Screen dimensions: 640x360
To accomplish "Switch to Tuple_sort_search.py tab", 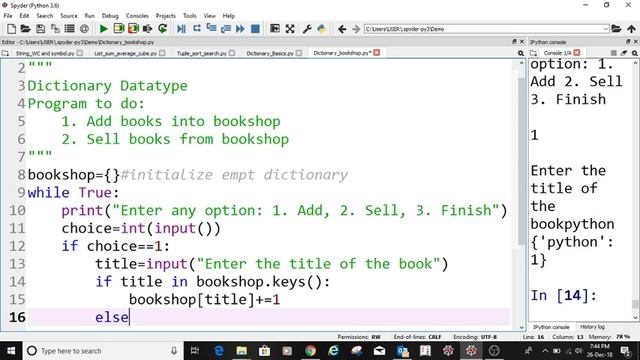I will 202,53.
